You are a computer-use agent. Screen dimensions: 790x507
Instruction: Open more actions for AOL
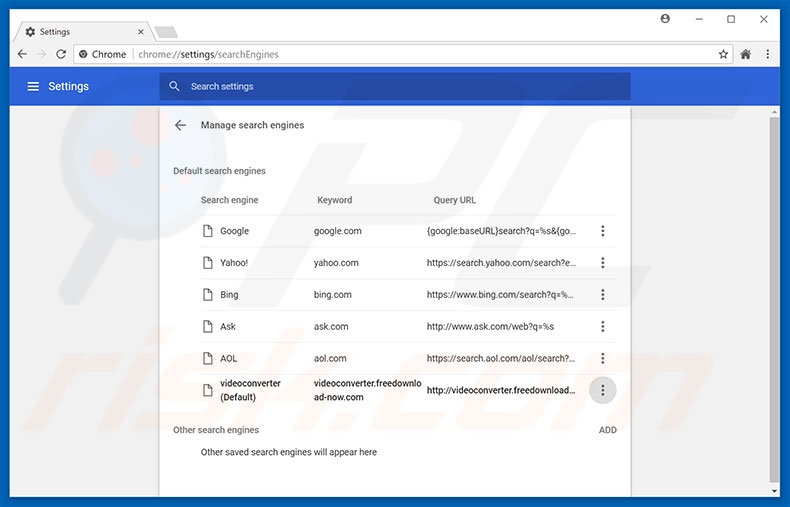603,358
